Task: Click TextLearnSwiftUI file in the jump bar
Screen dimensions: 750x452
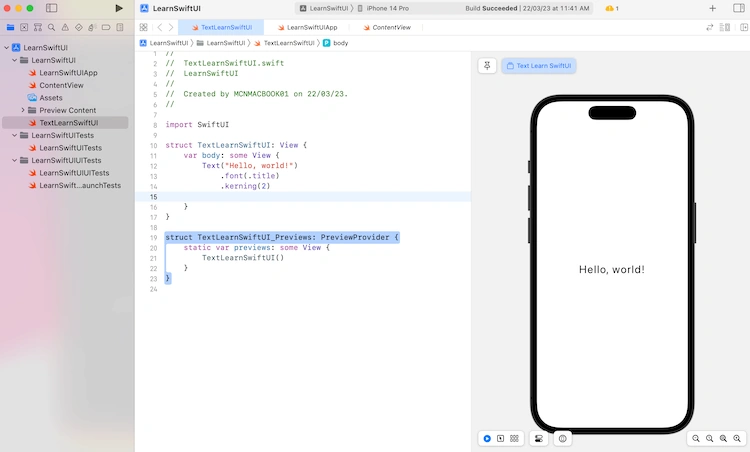Action: point(284,43)
